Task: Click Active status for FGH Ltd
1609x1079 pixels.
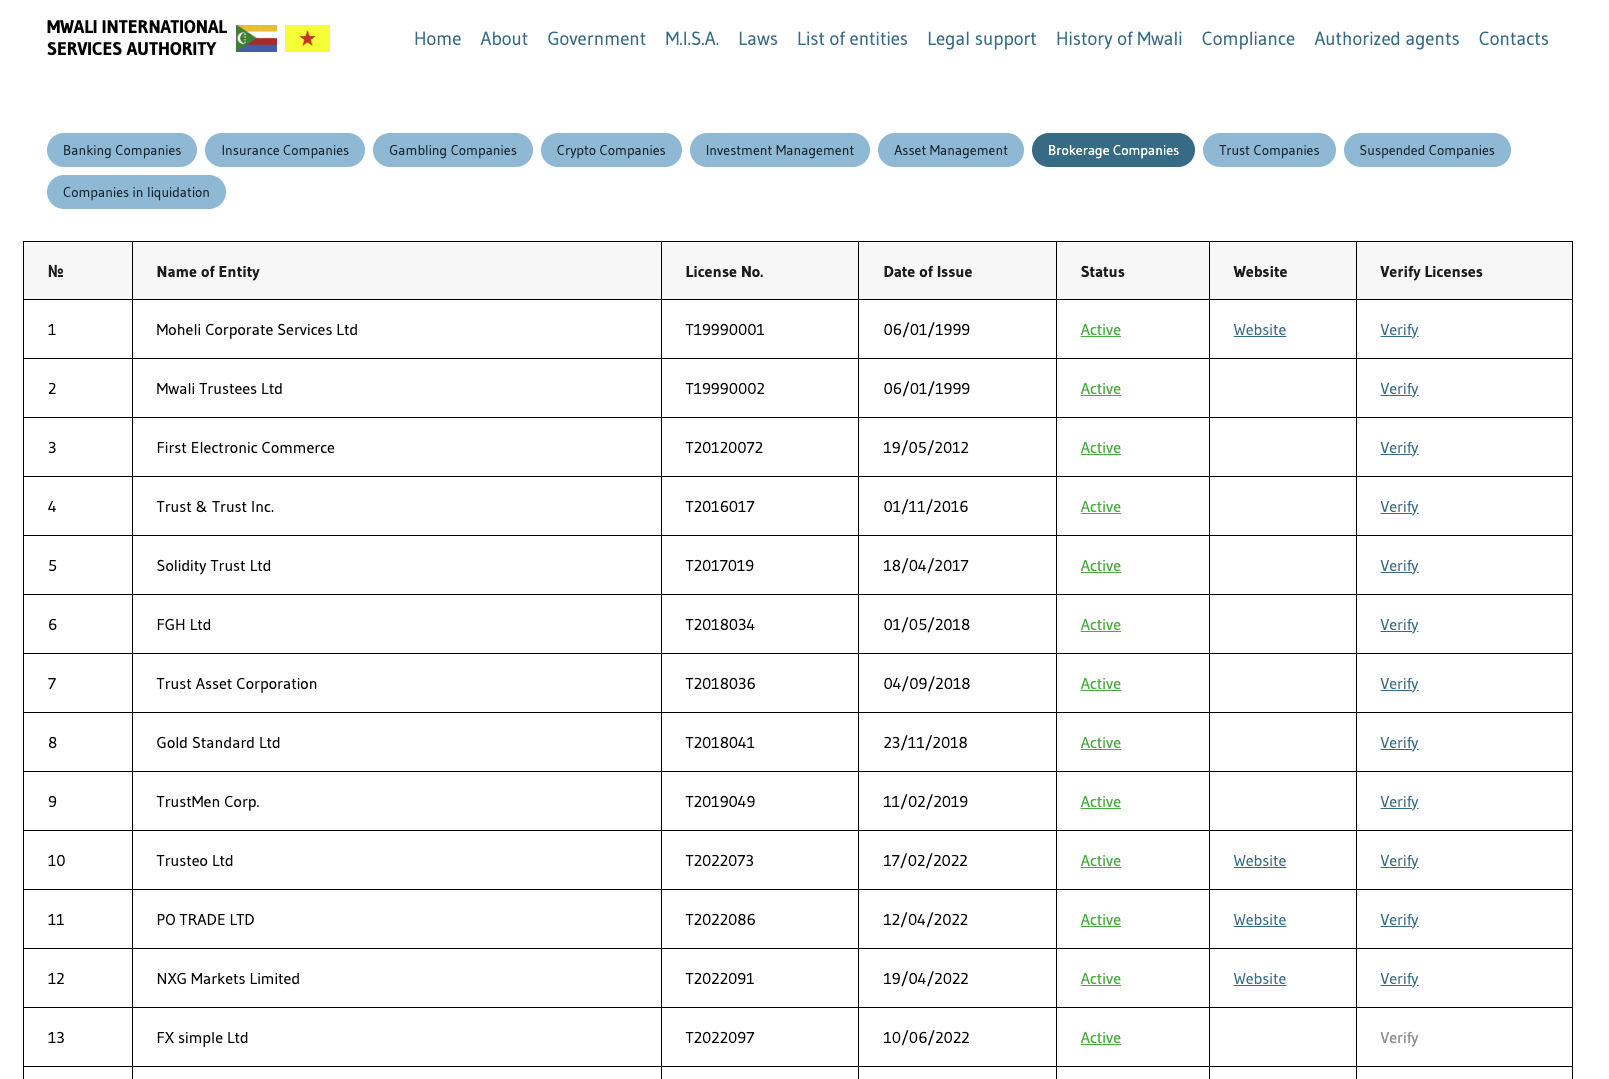Action: 1100,625
